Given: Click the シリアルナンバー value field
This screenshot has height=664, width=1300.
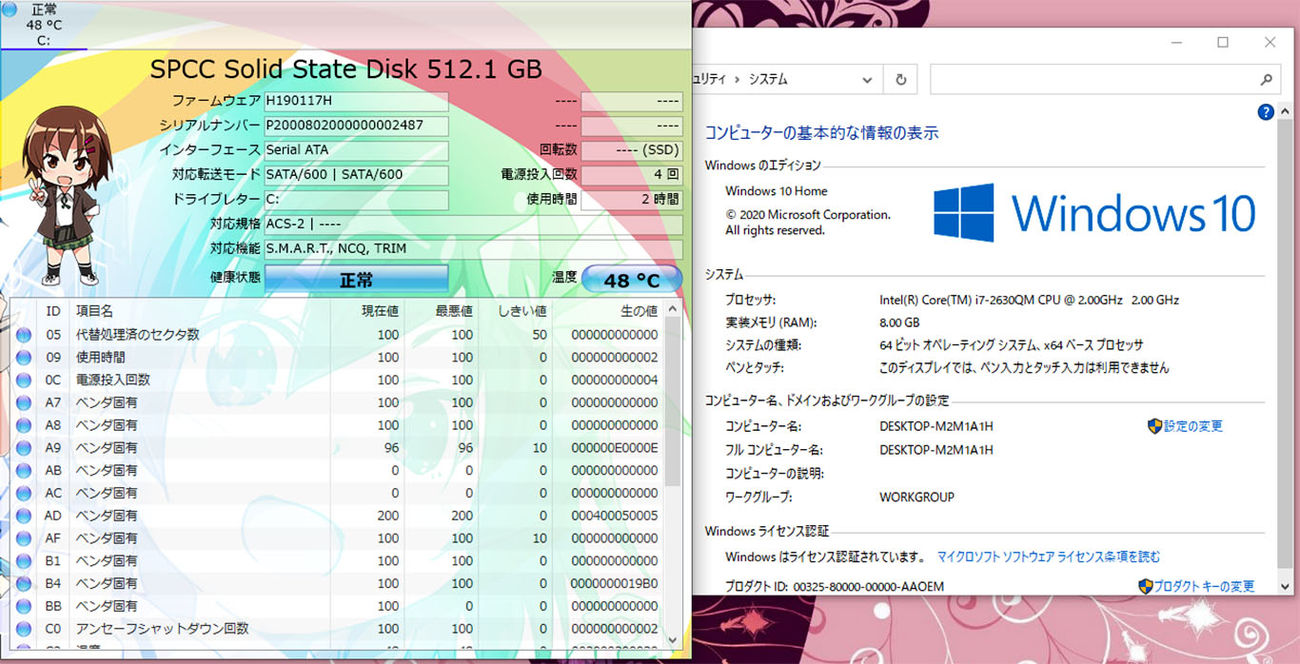Looking at the screenshot, I should pos(356,126).
